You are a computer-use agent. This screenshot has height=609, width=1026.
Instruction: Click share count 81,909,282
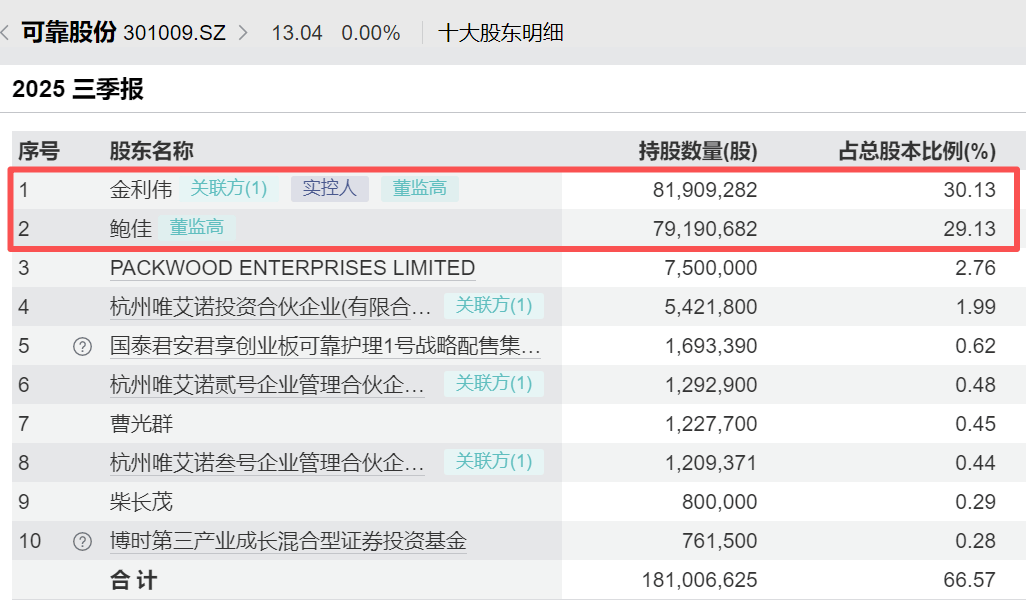pyautogui.click(x=705, y=190)
